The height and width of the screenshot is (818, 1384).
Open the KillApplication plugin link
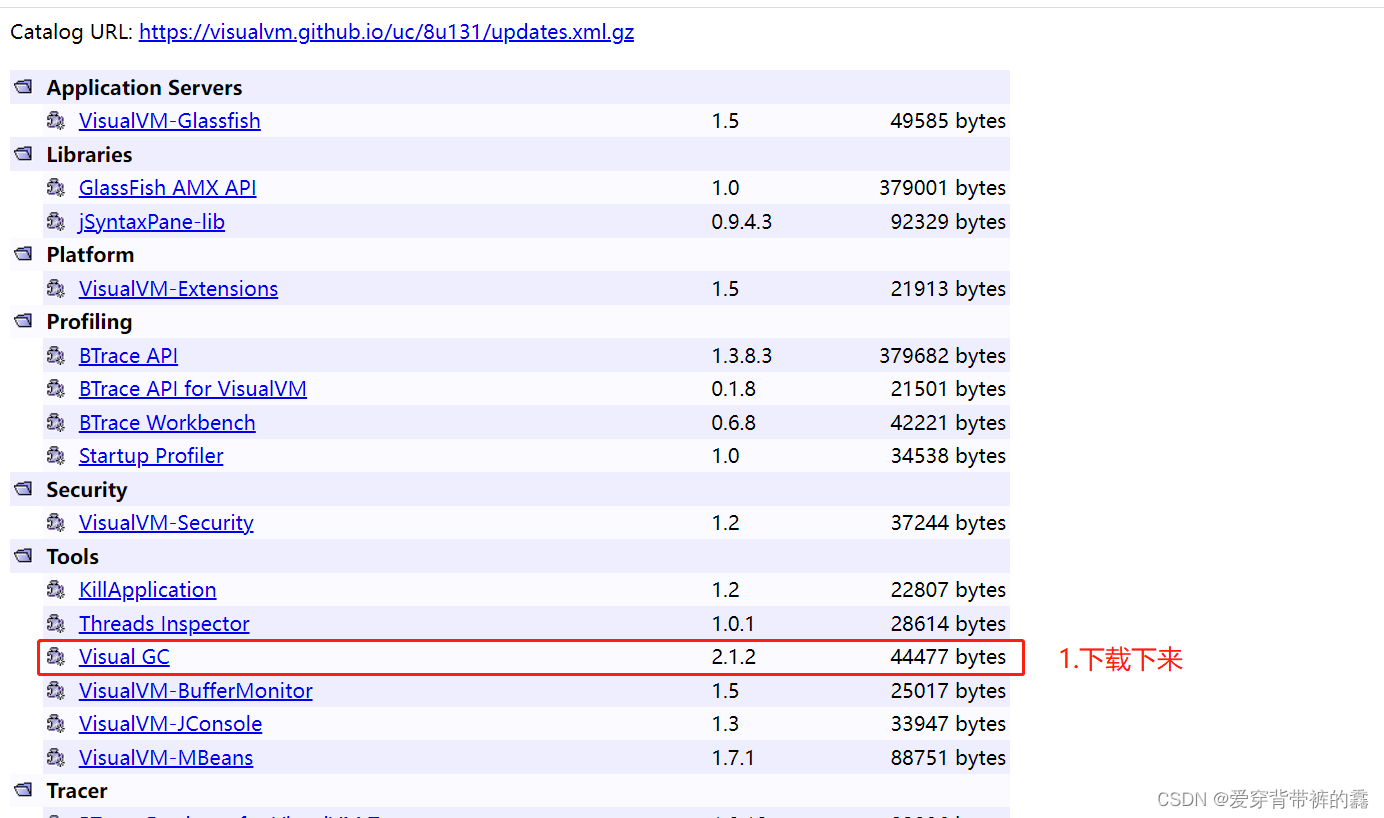tap(148, 590)
